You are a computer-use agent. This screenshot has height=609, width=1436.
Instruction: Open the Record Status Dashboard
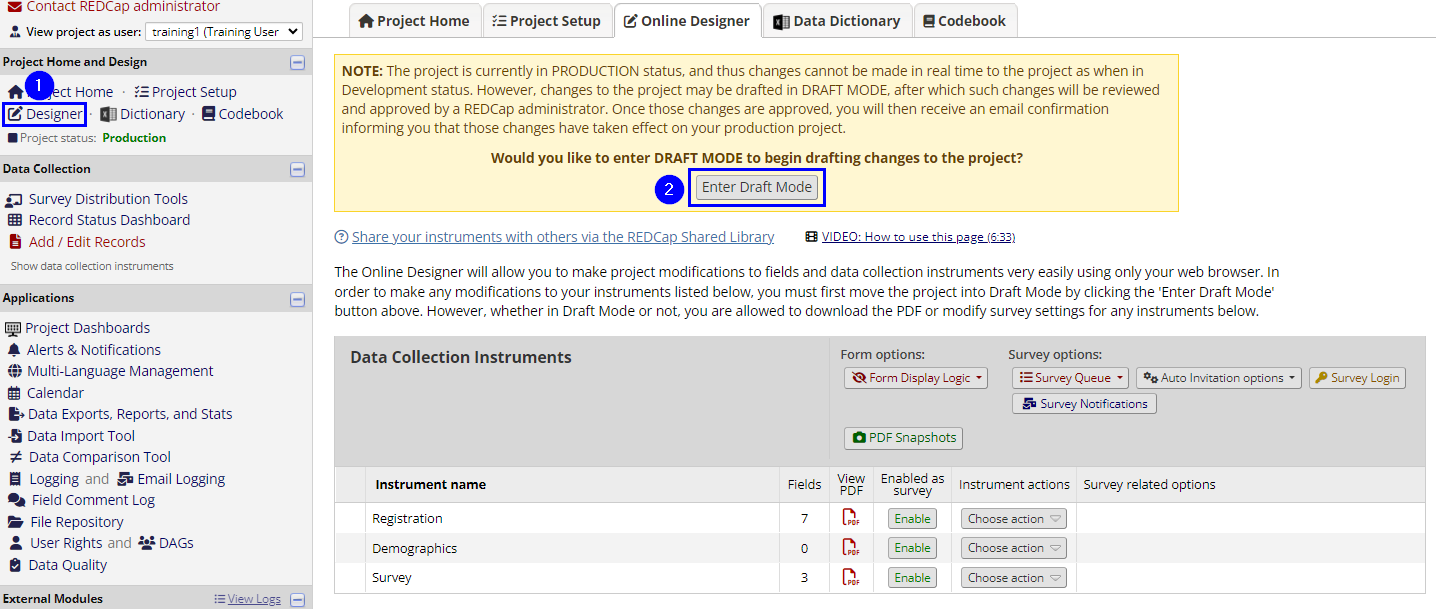coord(109,220)
